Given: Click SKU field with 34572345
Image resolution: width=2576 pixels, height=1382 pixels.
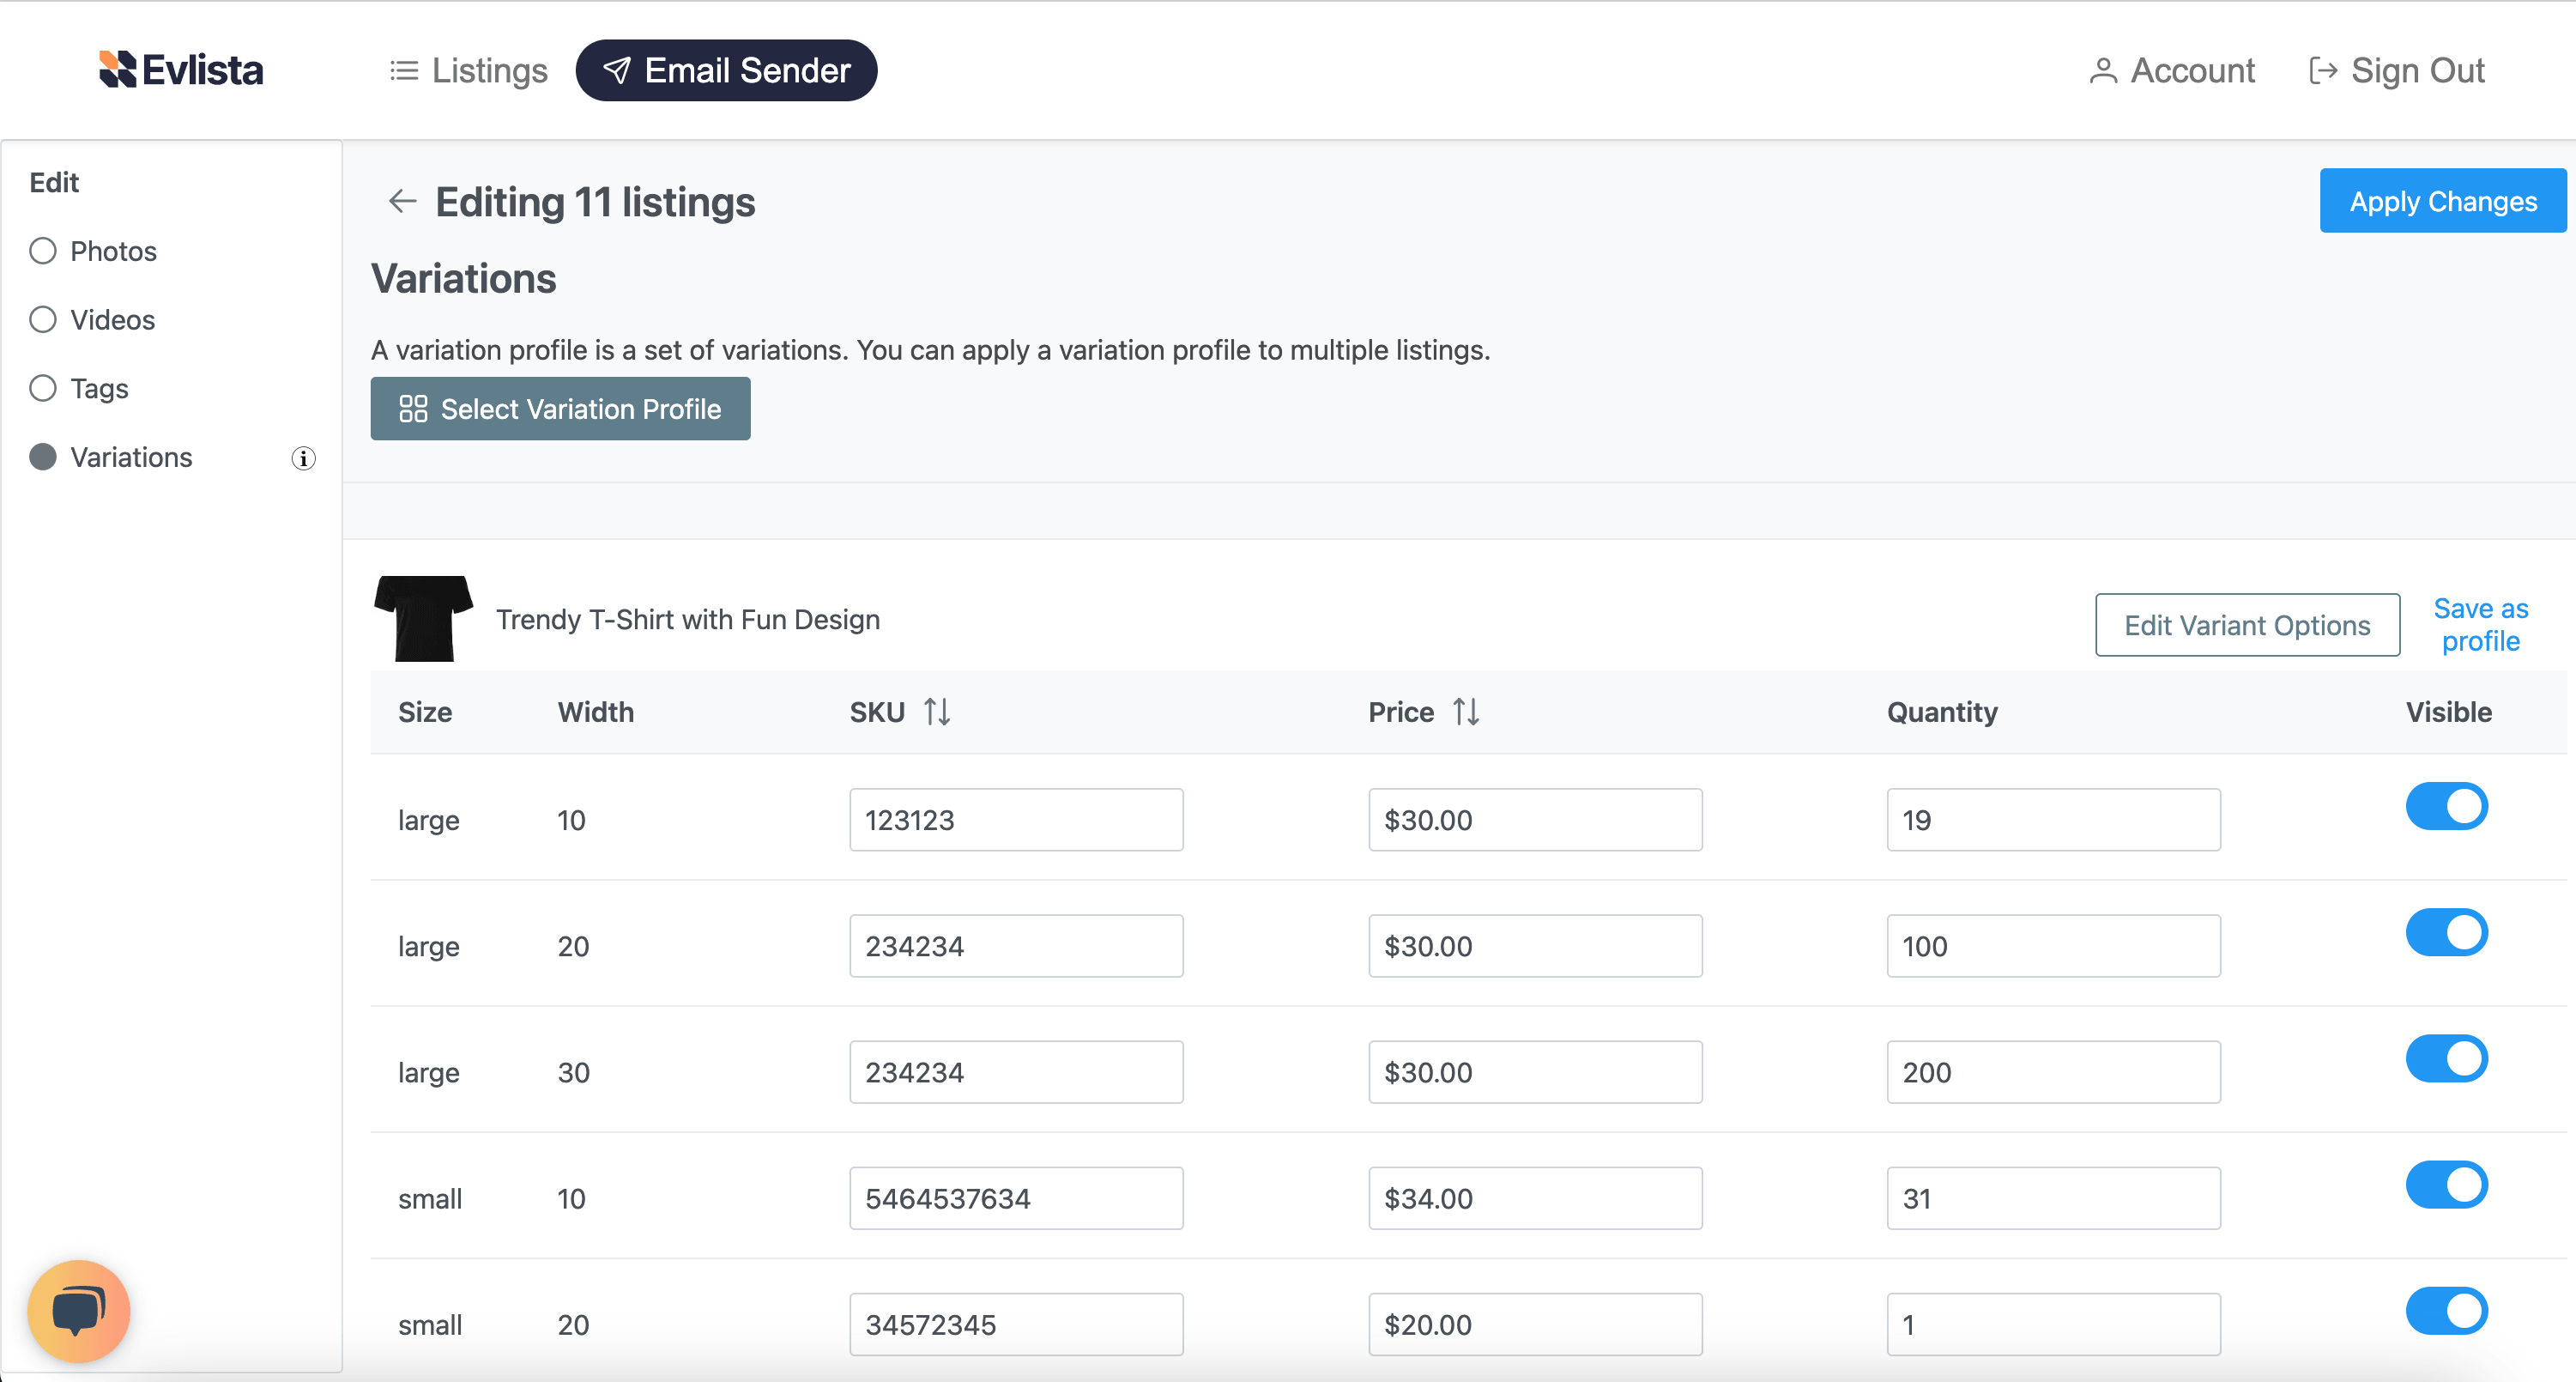Looking at the screenshot, I should point(1016,1324).
